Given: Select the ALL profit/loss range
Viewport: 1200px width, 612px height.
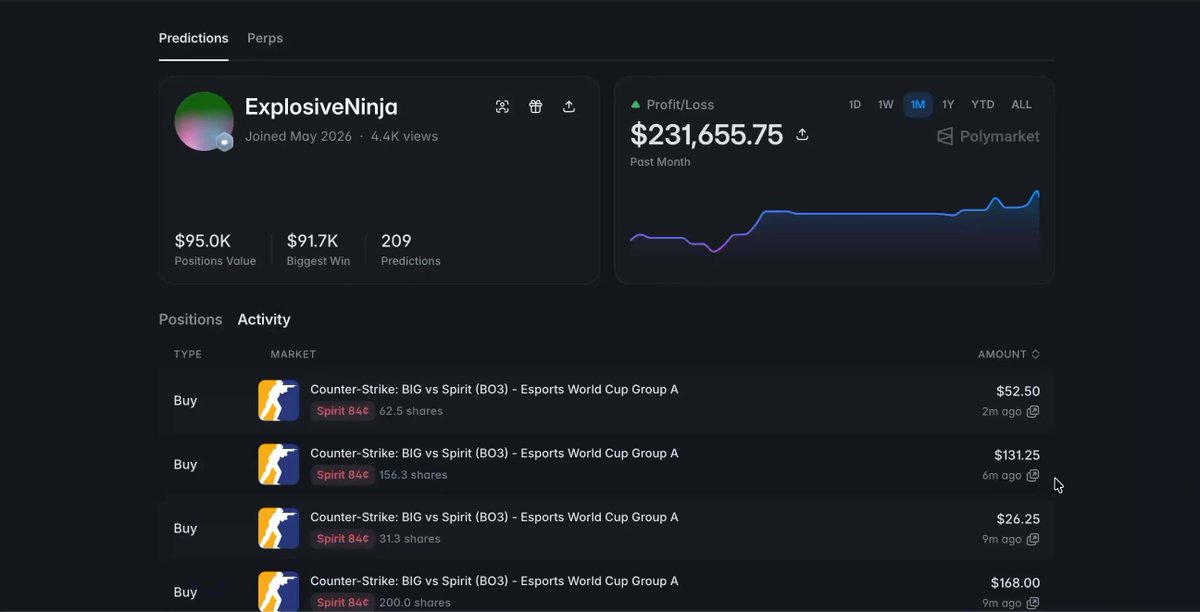Looking at the screenshot, I should click(x=1021, y=105).
